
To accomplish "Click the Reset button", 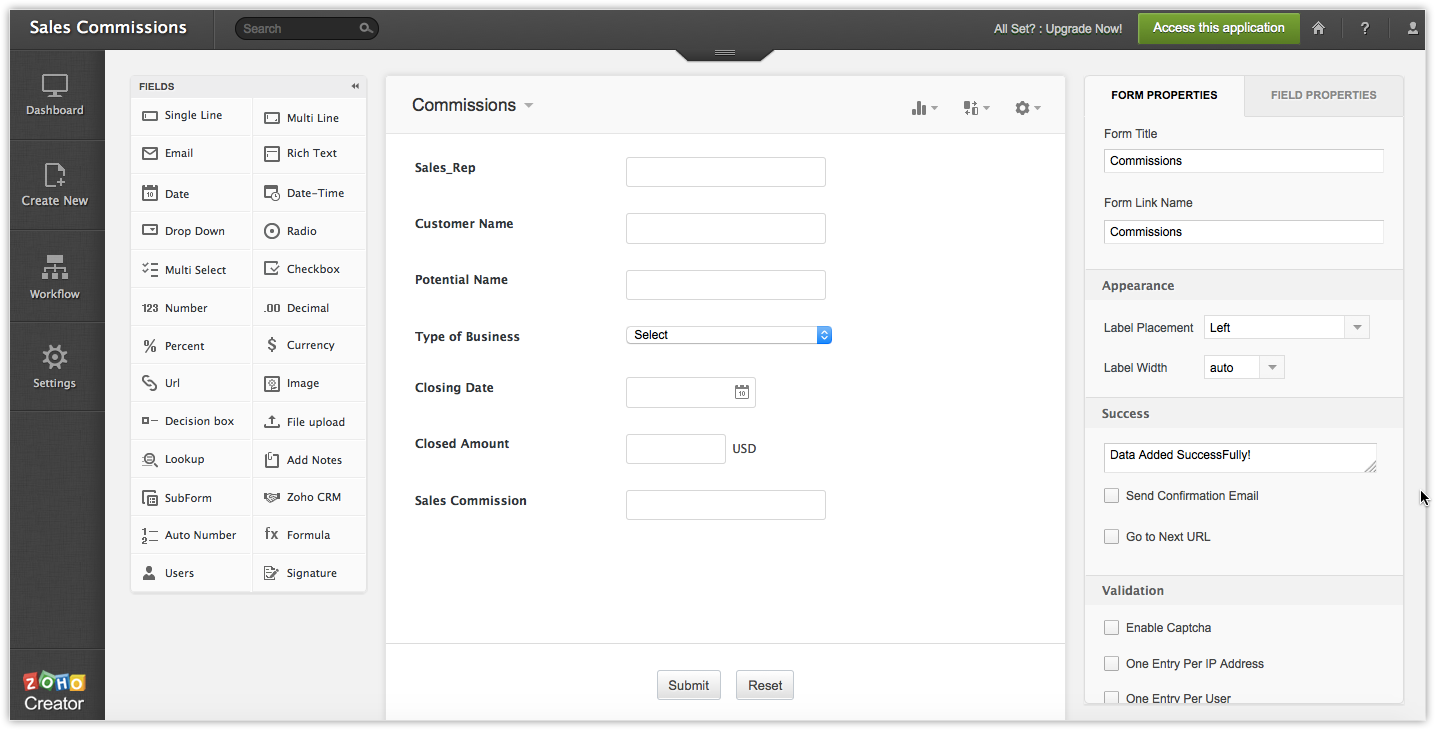I will (x=765, y=685).
